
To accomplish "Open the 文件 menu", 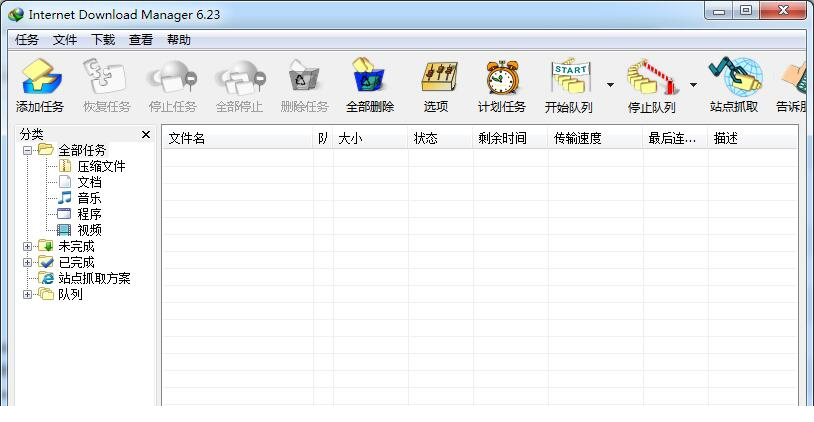I will coord(65,40).
